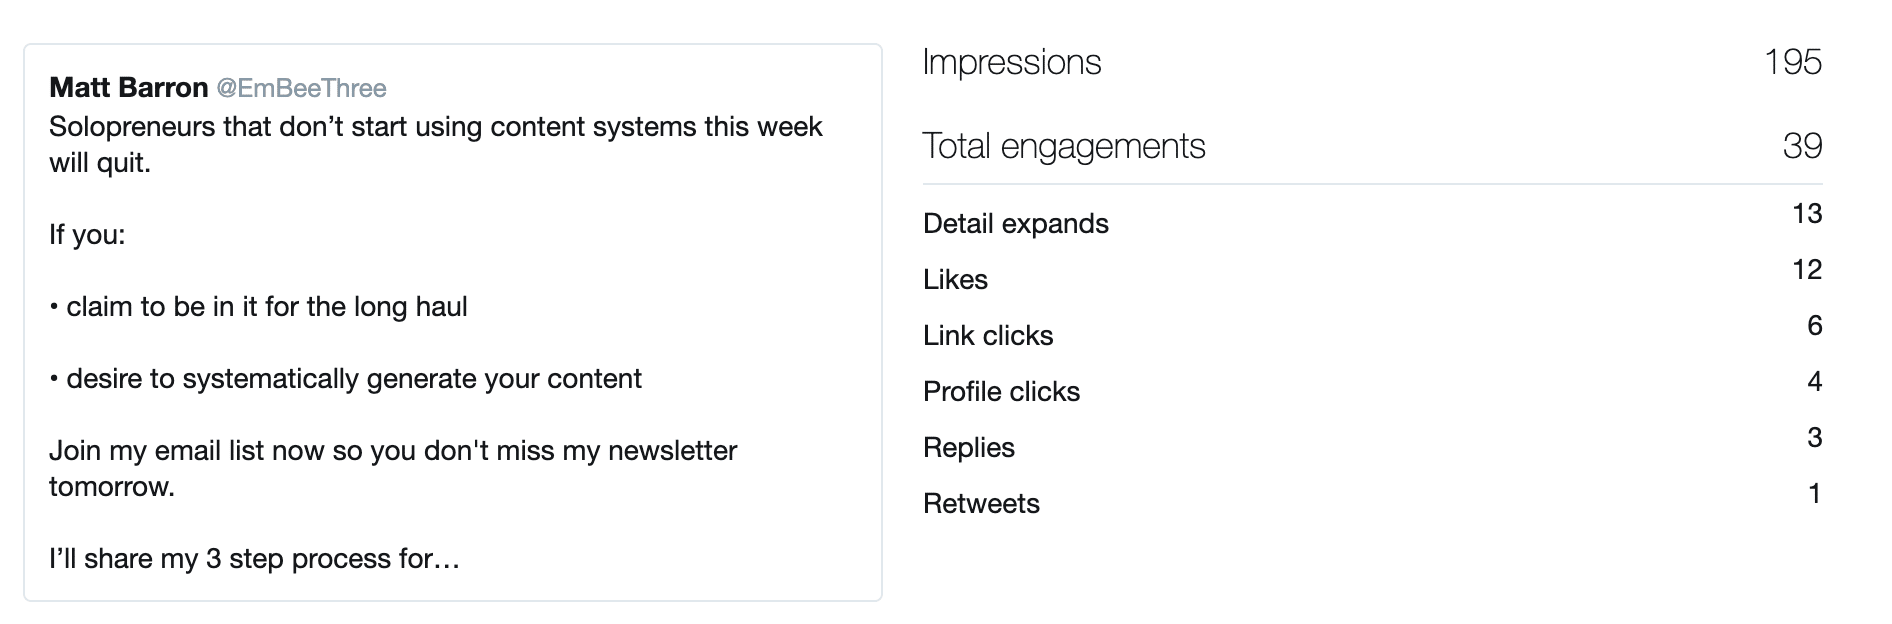
Task: Select the 3 replies count
Action: (1814, 437)
